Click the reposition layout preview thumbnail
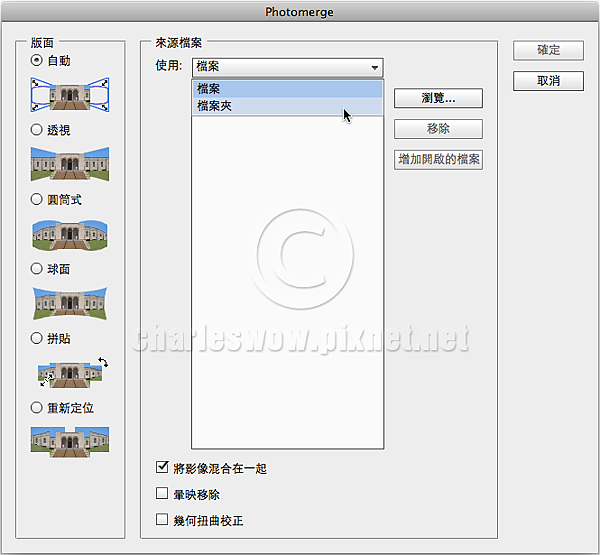This screenshot has height=555, width=600. pos(70,442)
